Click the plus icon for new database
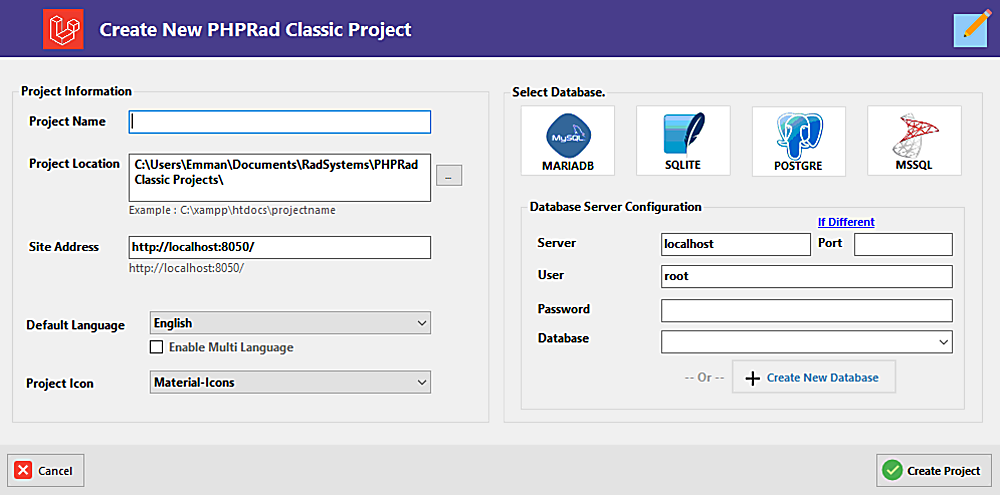The width and height of the screenshot is (1000, 495). (753, 378)
